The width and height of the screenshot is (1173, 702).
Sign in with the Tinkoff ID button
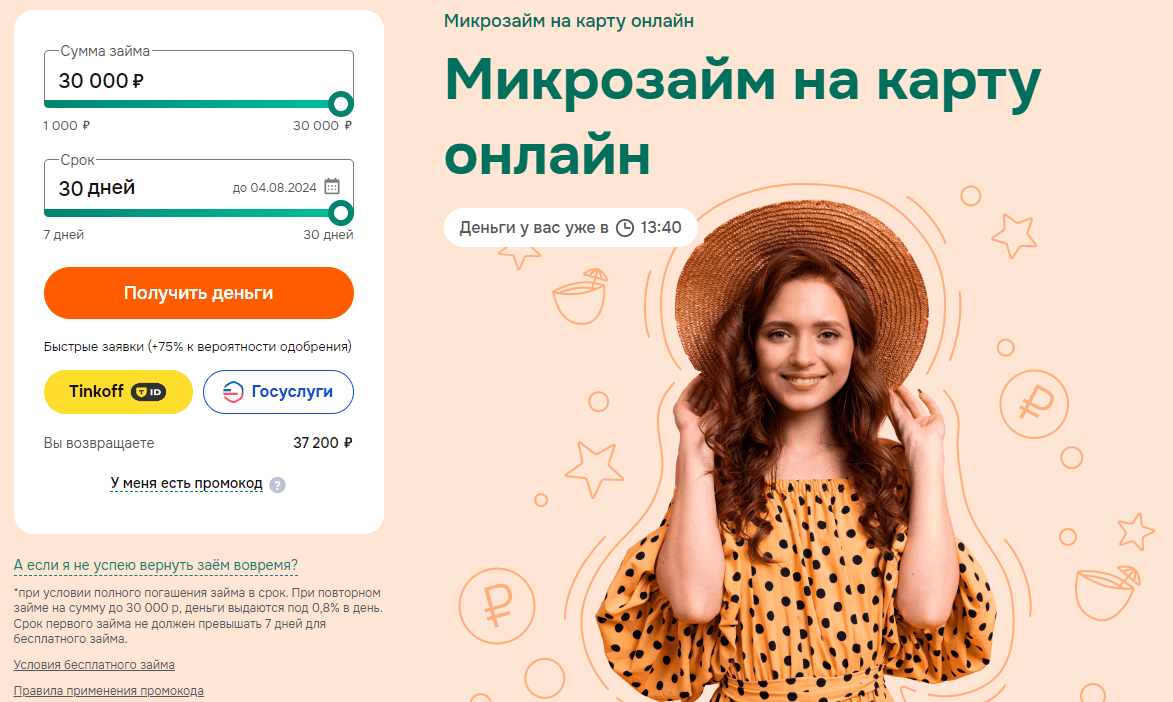[x=118, y=391]
